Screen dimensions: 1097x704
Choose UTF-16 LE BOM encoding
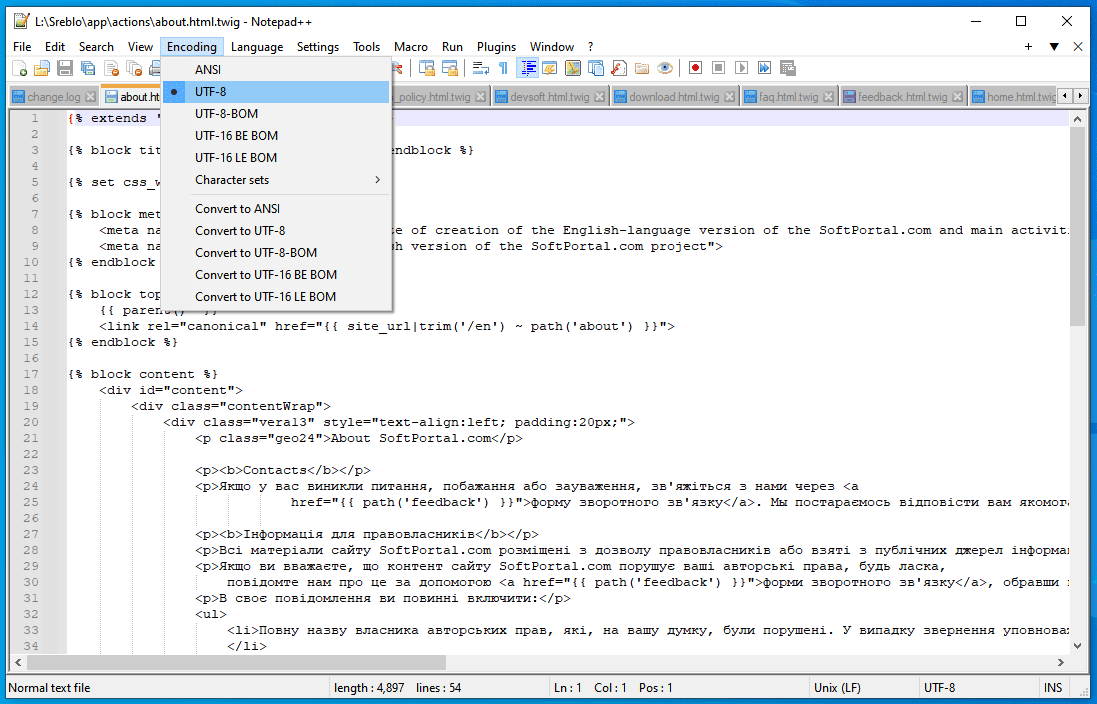[x=276, y=157]
